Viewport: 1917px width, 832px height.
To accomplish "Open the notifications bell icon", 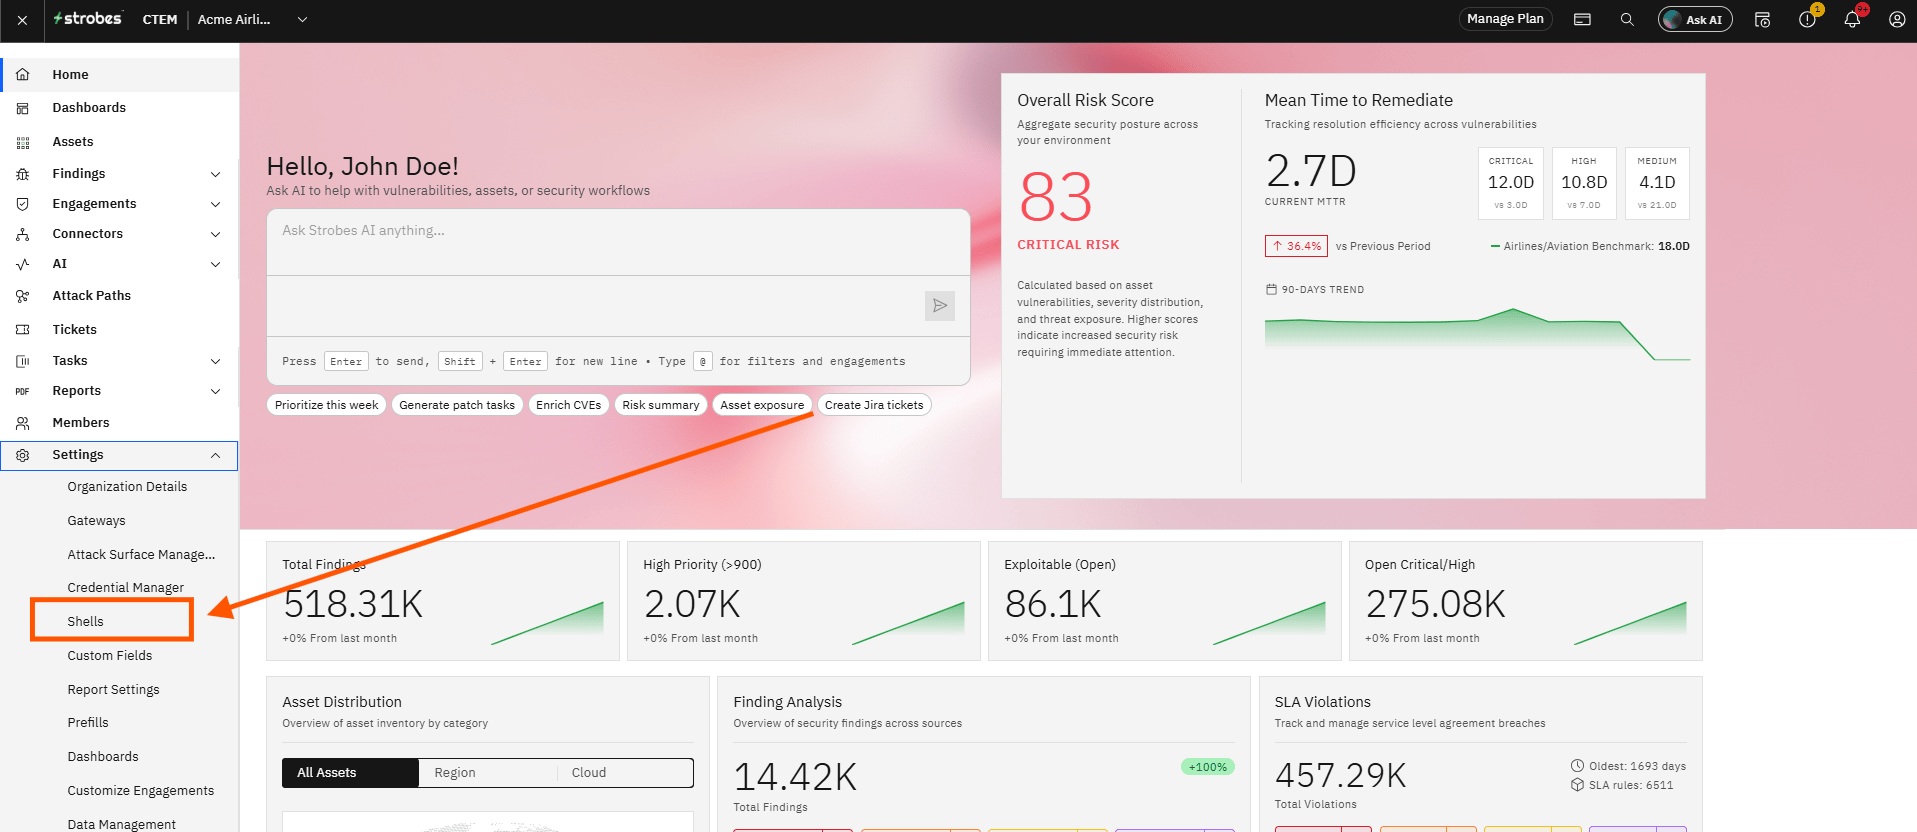I will tap(1852, 19).
